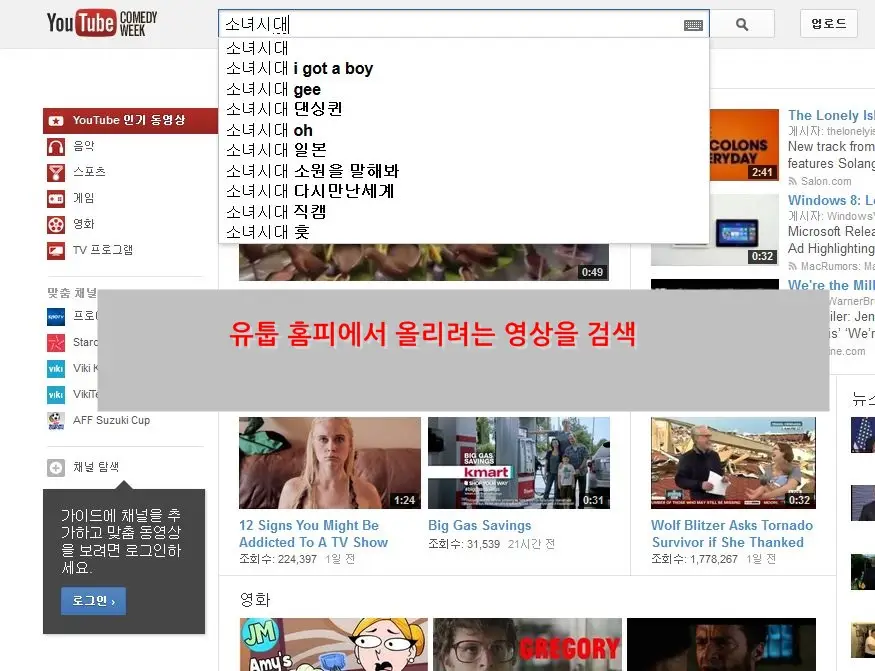Open the 0:49 featured video thumbnail
The width and height of the screenshot is (875, 671).
pos(424,262)
